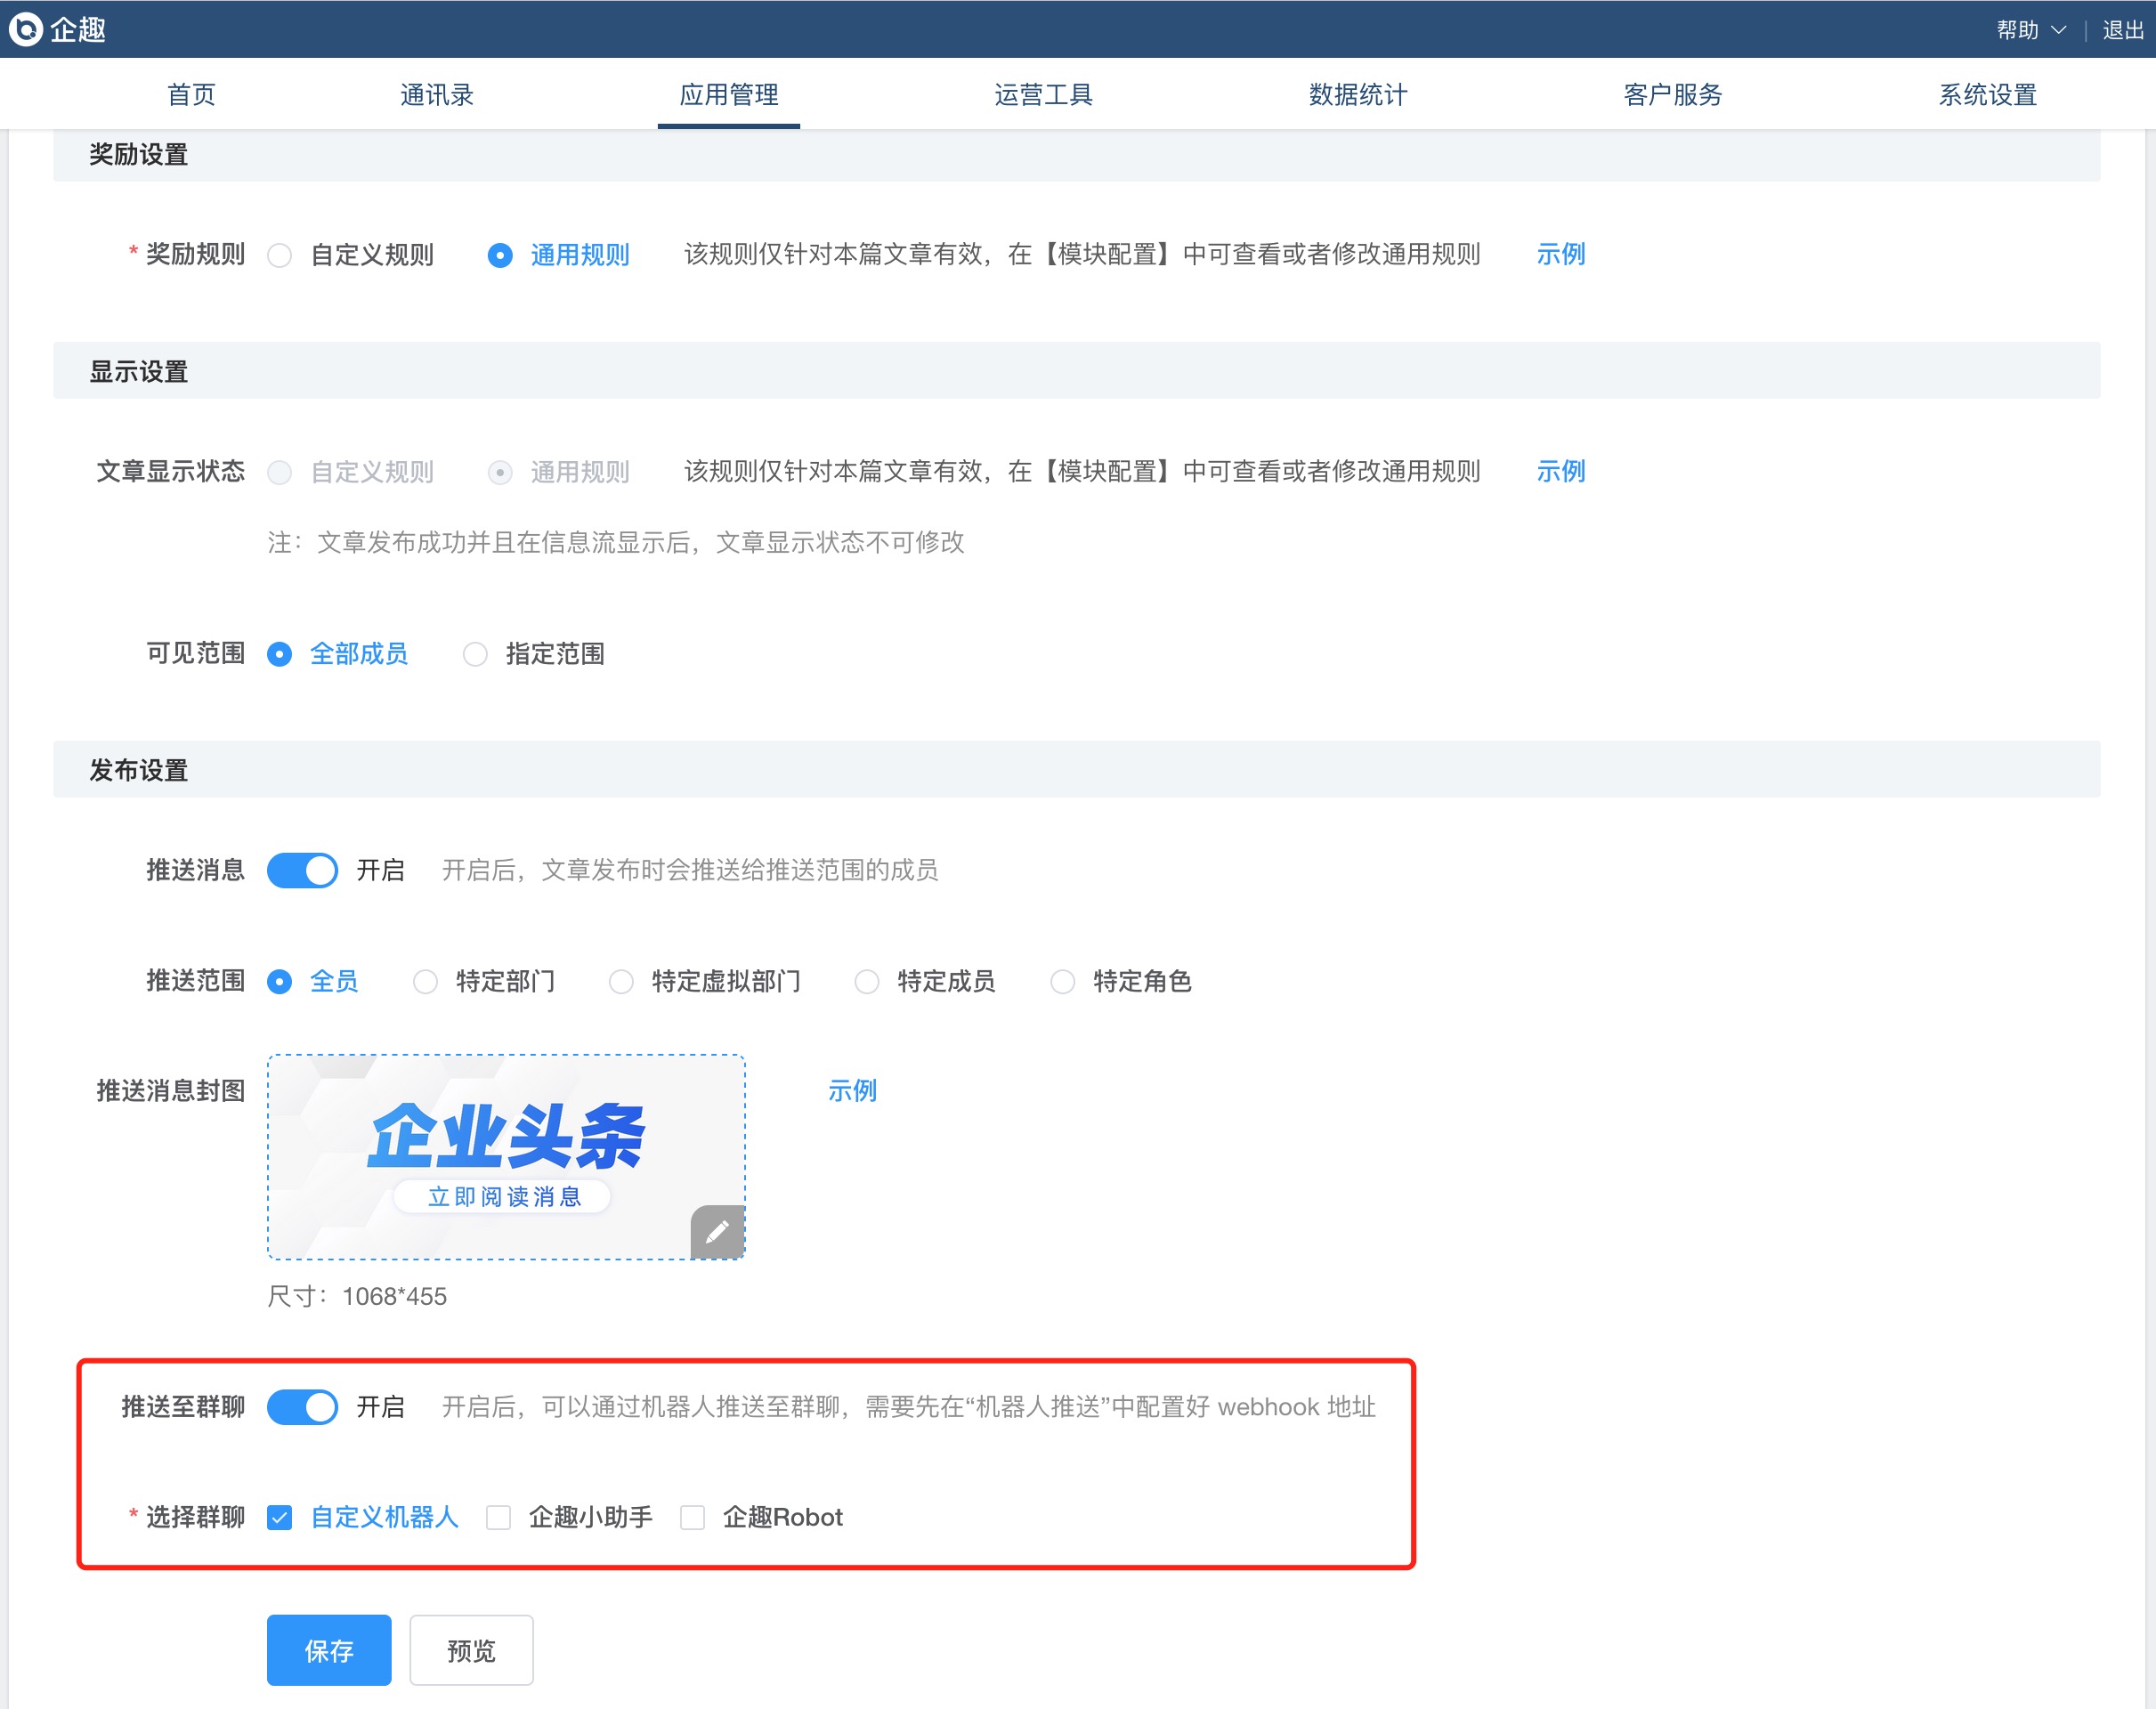The width and height of the screenshot is (2156, 1709).
Task: Uncheck the 自定义机器人 checkbox
Action: click(x=280, y=1518)
